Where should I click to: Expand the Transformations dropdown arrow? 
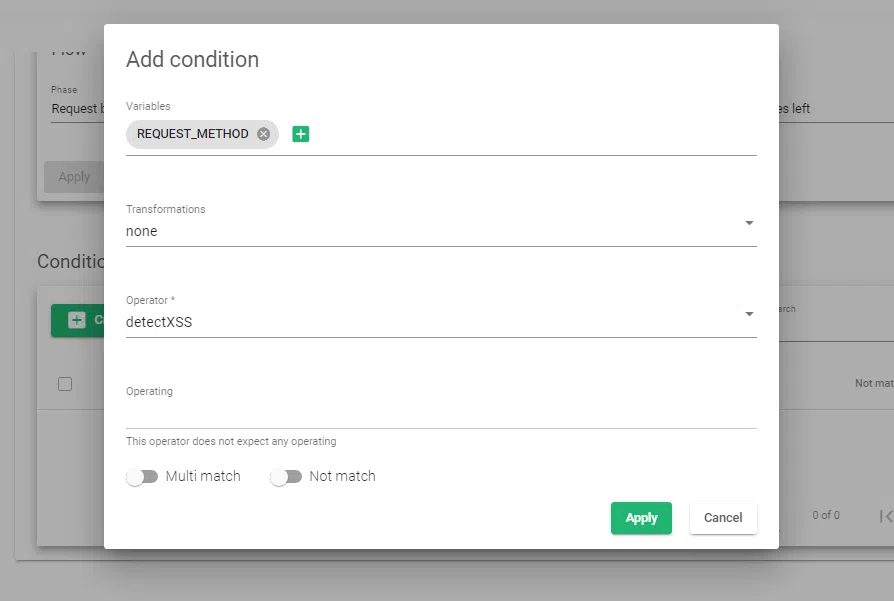coord(749,223)
